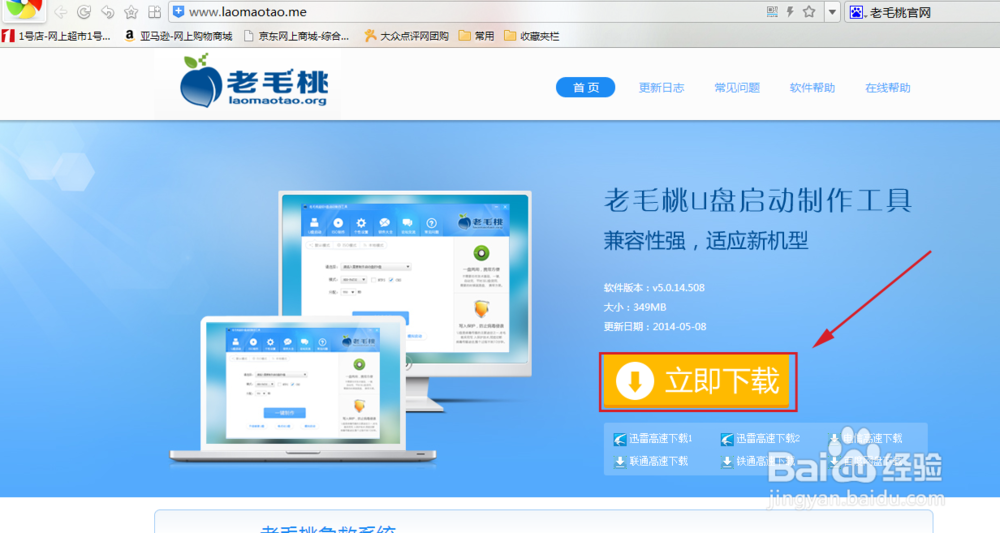The image size is (1000, 533).
Task: Click the 兼容性强，适应新机型 subtitle
Action: click(706, 241)
